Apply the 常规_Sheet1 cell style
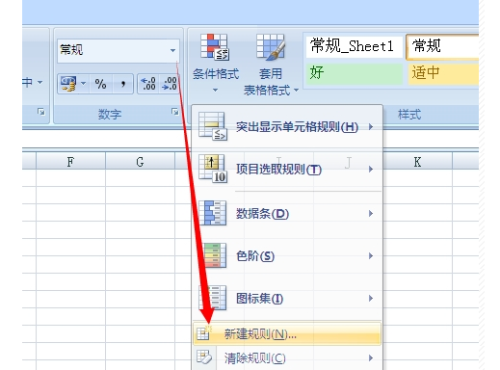Image resolution: width=500 pixels, height=370 pixels. (354, 46)
